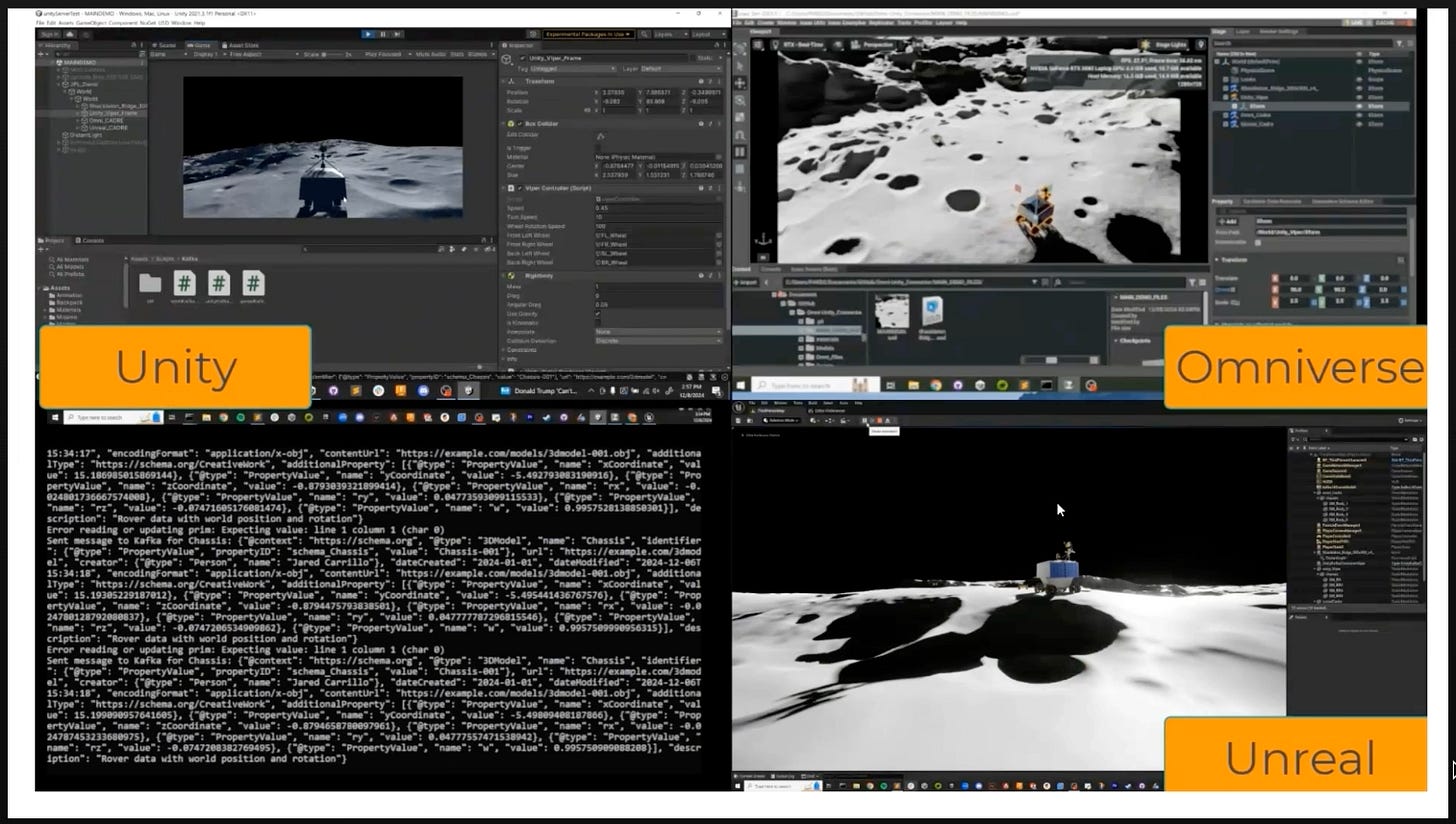Click the Add button in Property panel
Image resolution: width=1456 pixels, height=824 pixels.
coord(1228,221)
